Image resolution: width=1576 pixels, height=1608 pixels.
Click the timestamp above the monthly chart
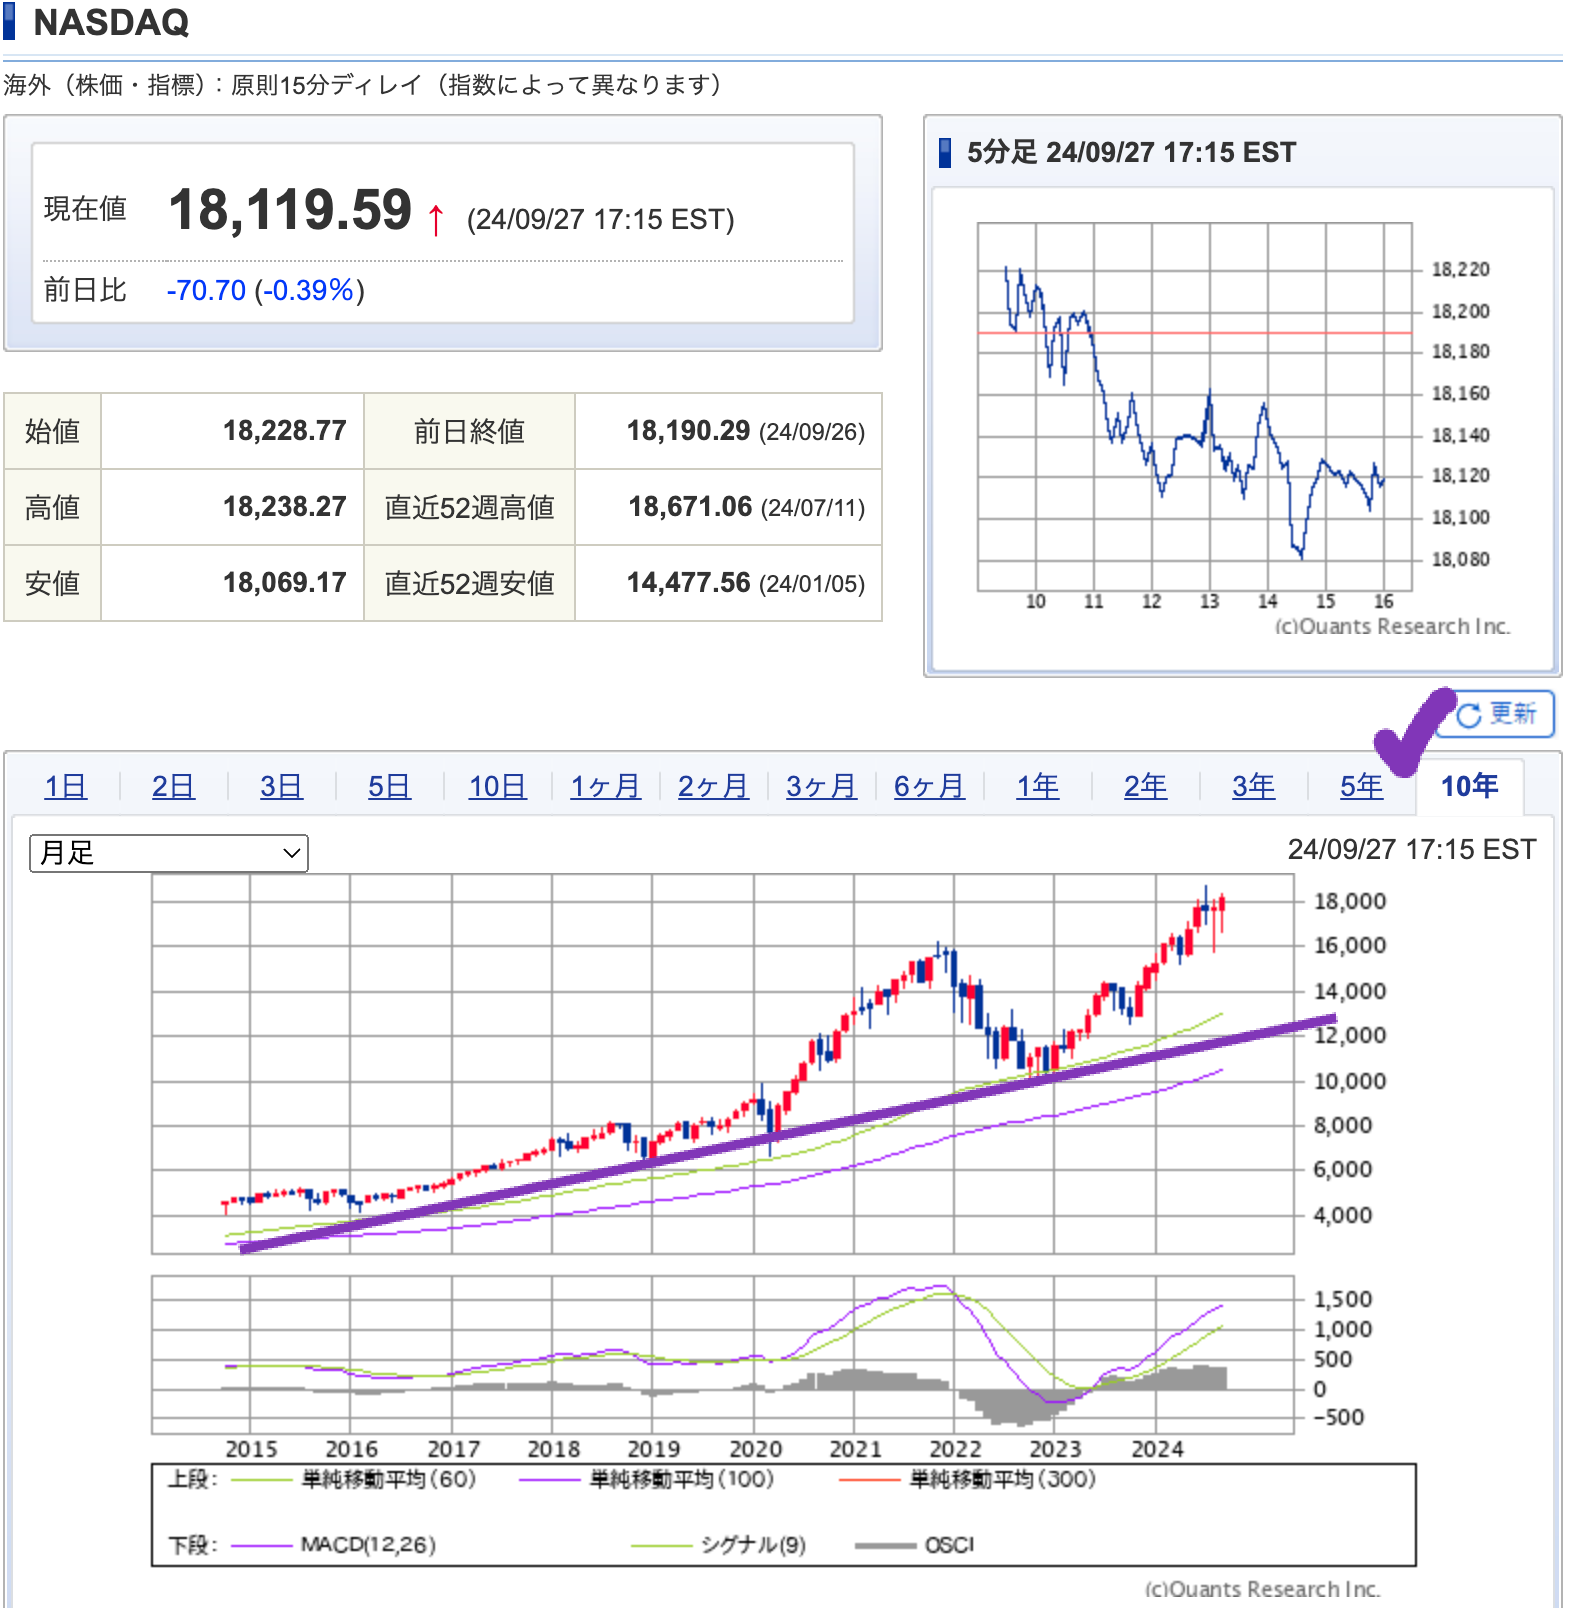pyautogui.click(x=1412, y=849)
